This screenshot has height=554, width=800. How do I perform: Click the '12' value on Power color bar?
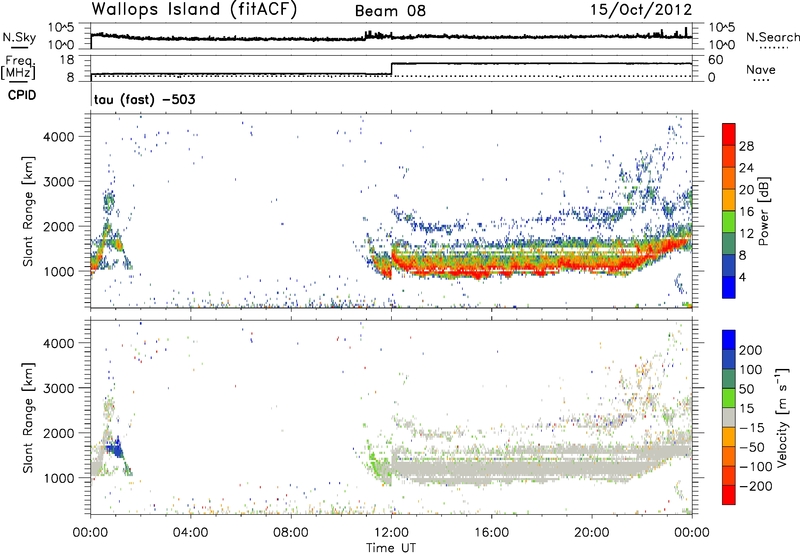(746, 234)
